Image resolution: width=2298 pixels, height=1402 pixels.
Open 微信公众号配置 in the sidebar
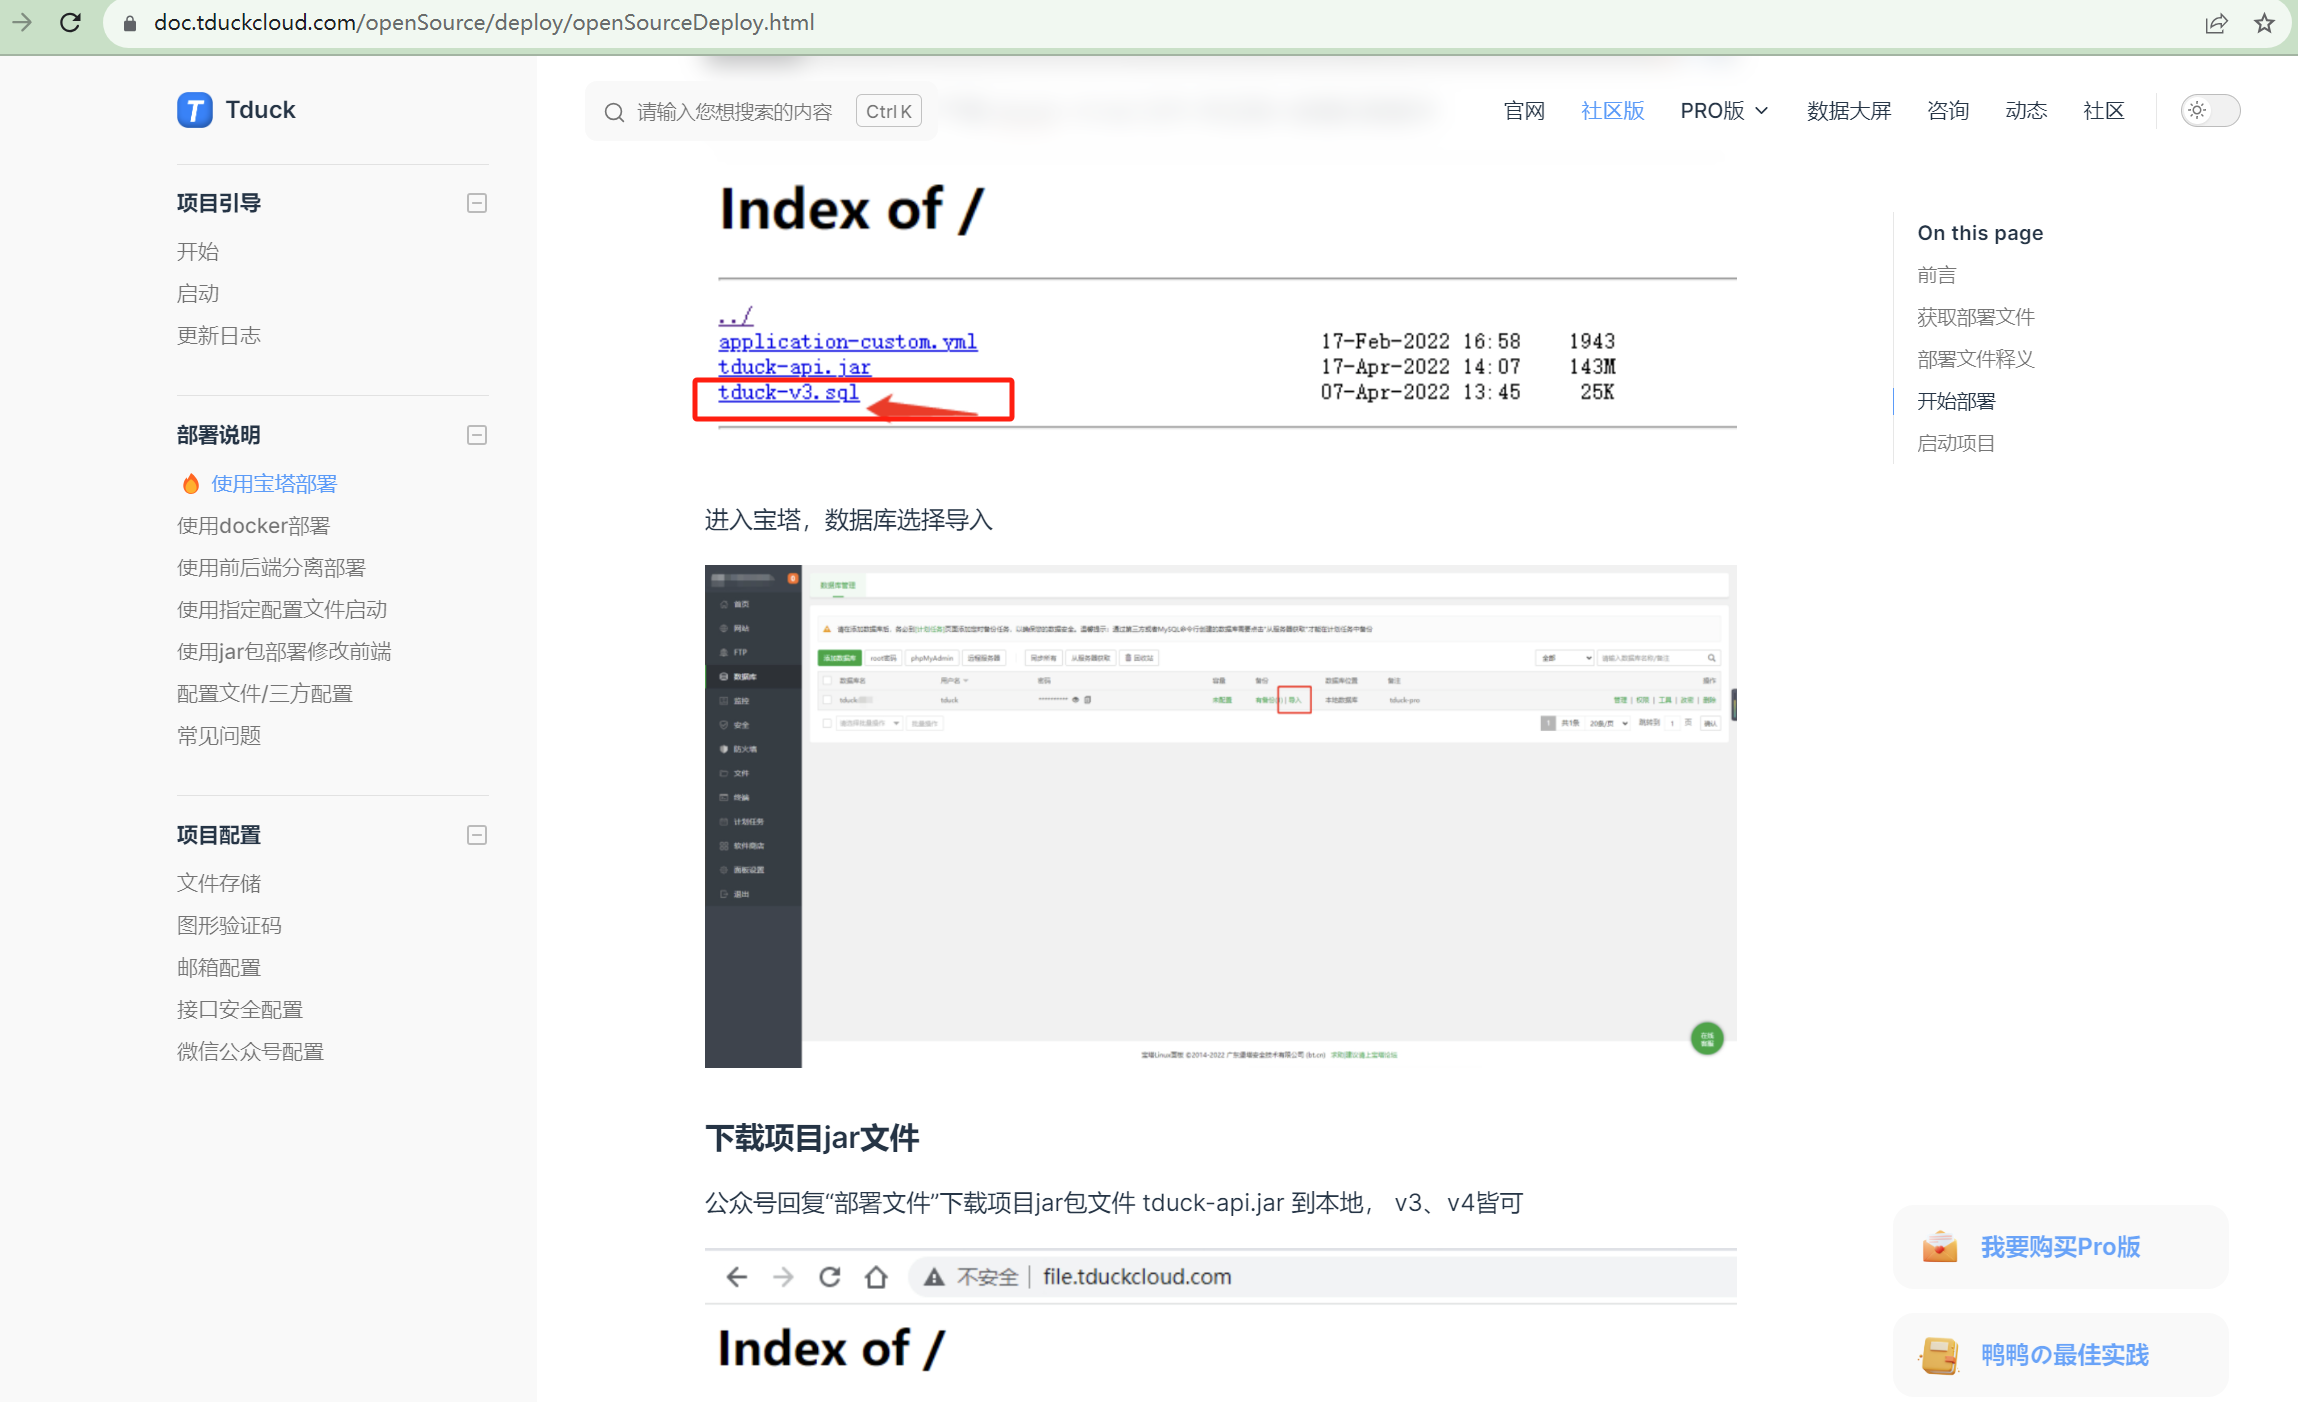(x=250, y=1052)
